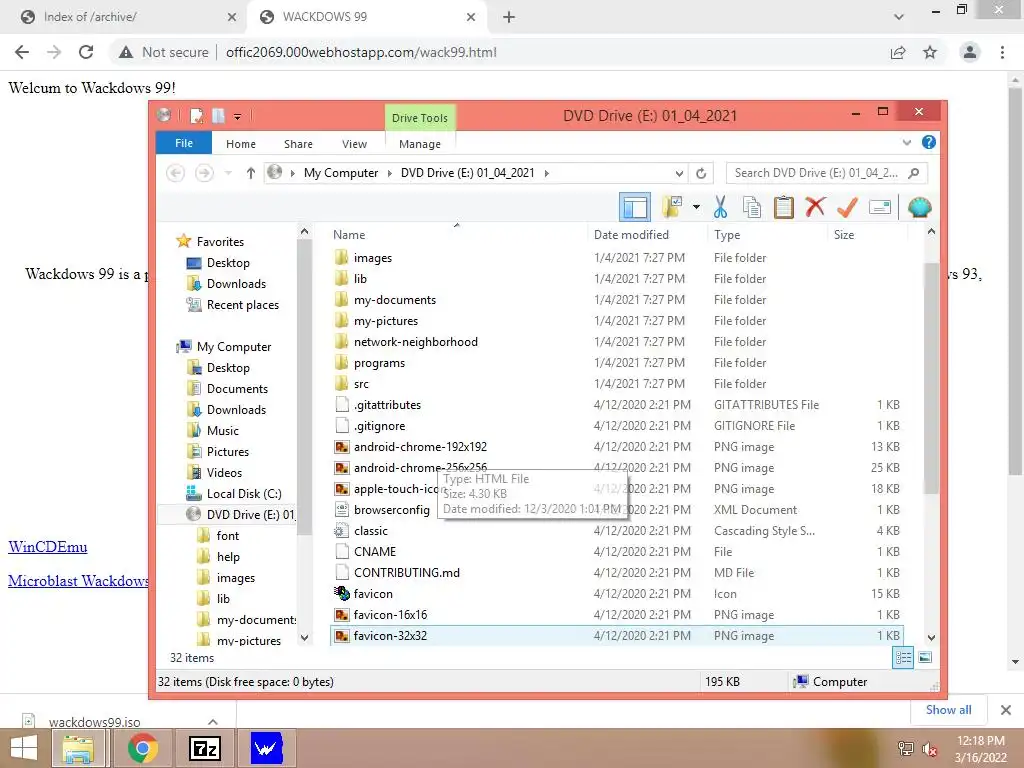Open 7-Zip from the taskbar
The width and height of the screenshot is (1024, 768).
pyautogui.click(x=204, y=748)
